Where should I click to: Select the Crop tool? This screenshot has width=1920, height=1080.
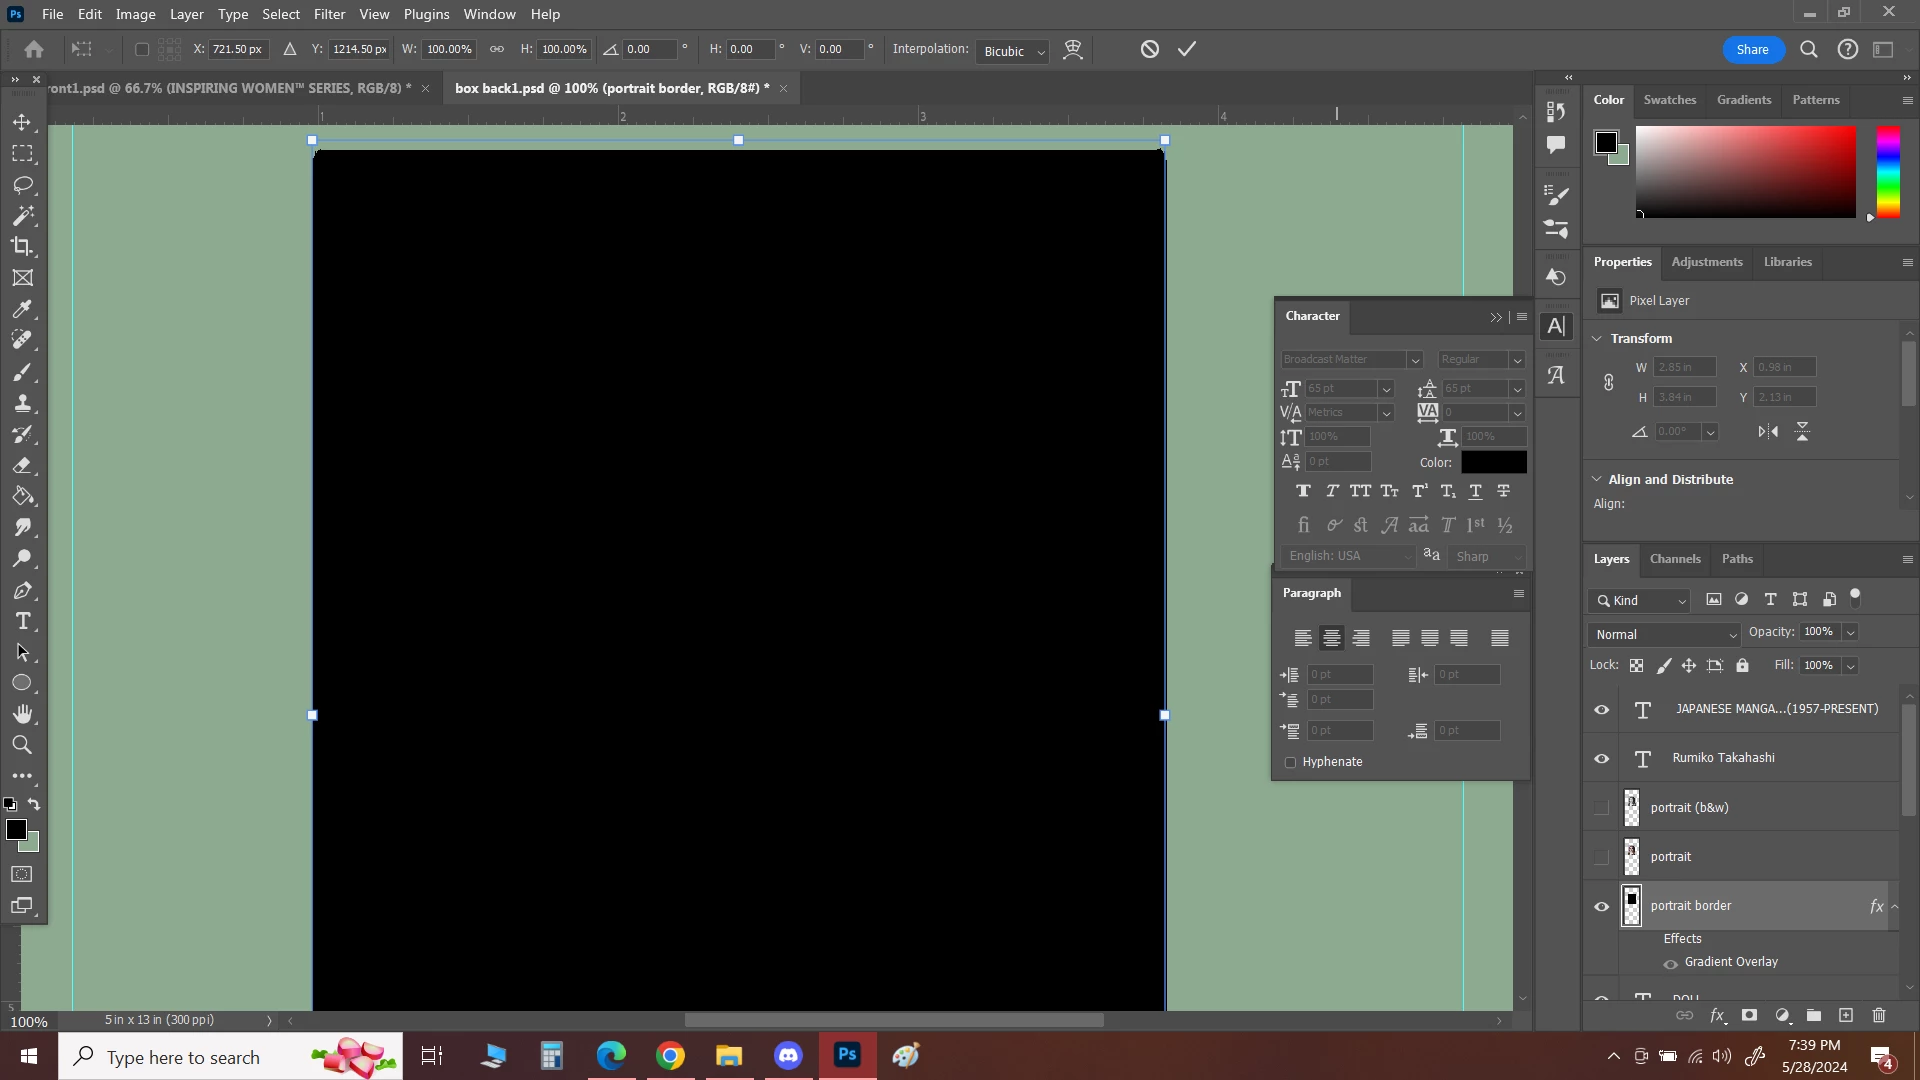[22, 247]
